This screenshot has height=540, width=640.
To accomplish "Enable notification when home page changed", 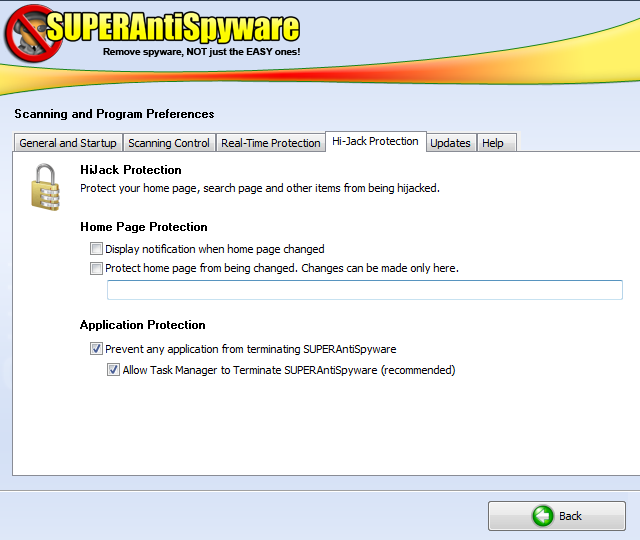I will (96, 249).
